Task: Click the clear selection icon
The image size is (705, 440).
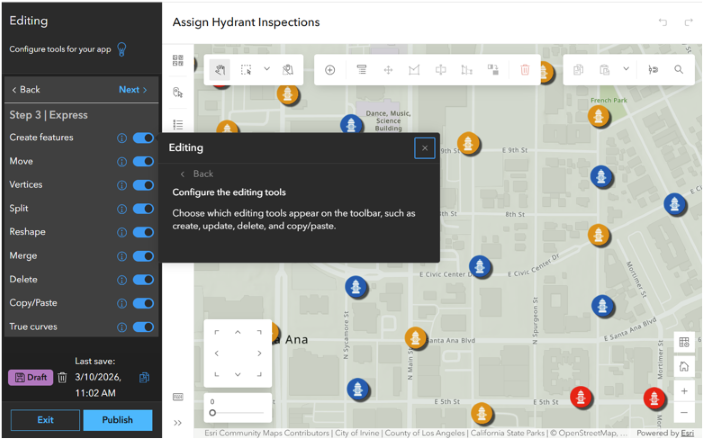Action: [x=288, y=70]
